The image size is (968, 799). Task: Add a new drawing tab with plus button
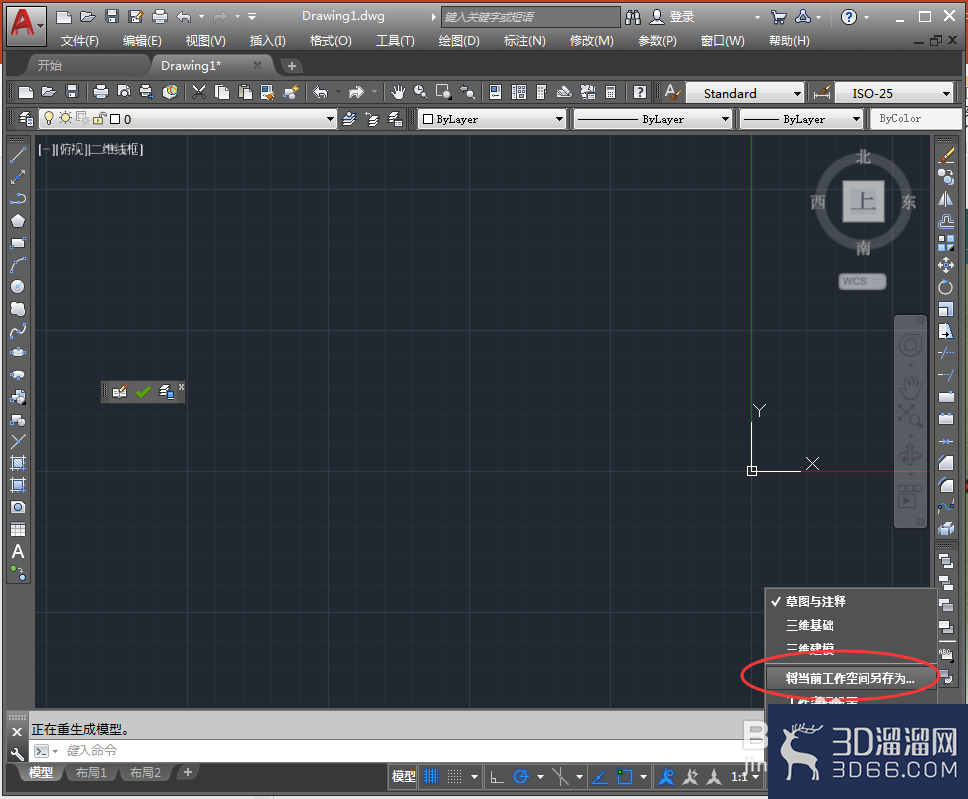292,65
